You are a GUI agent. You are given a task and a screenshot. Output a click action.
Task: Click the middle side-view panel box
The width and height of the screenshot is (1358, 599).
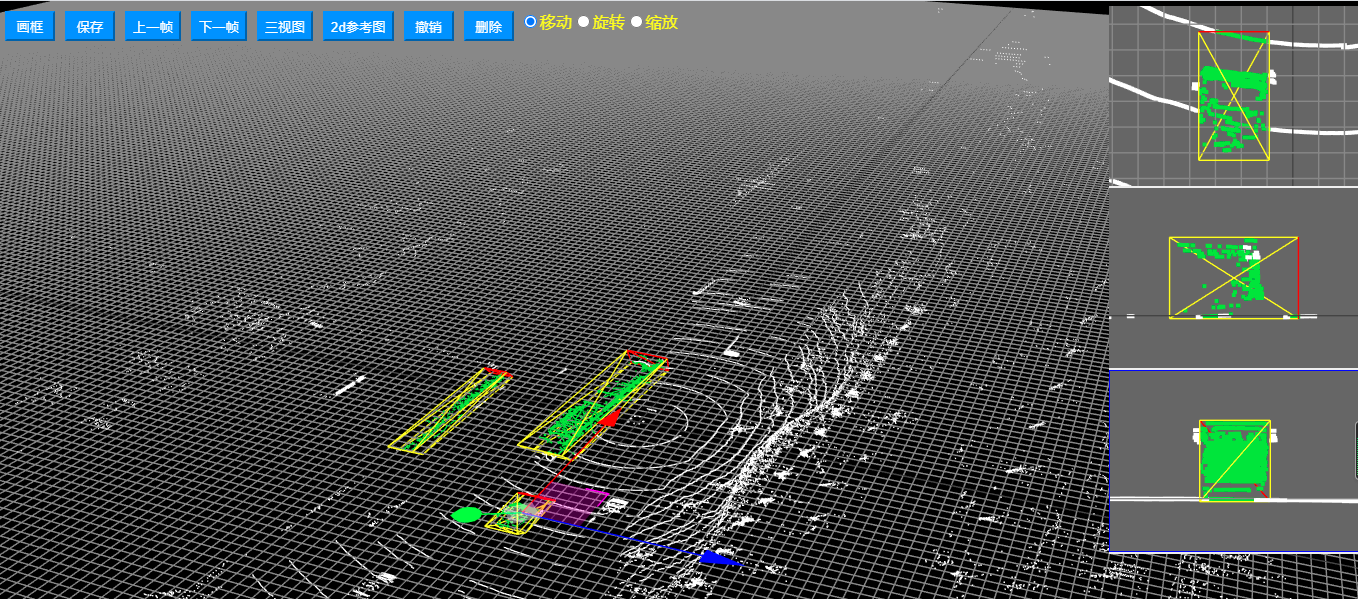click(1233, 278)
